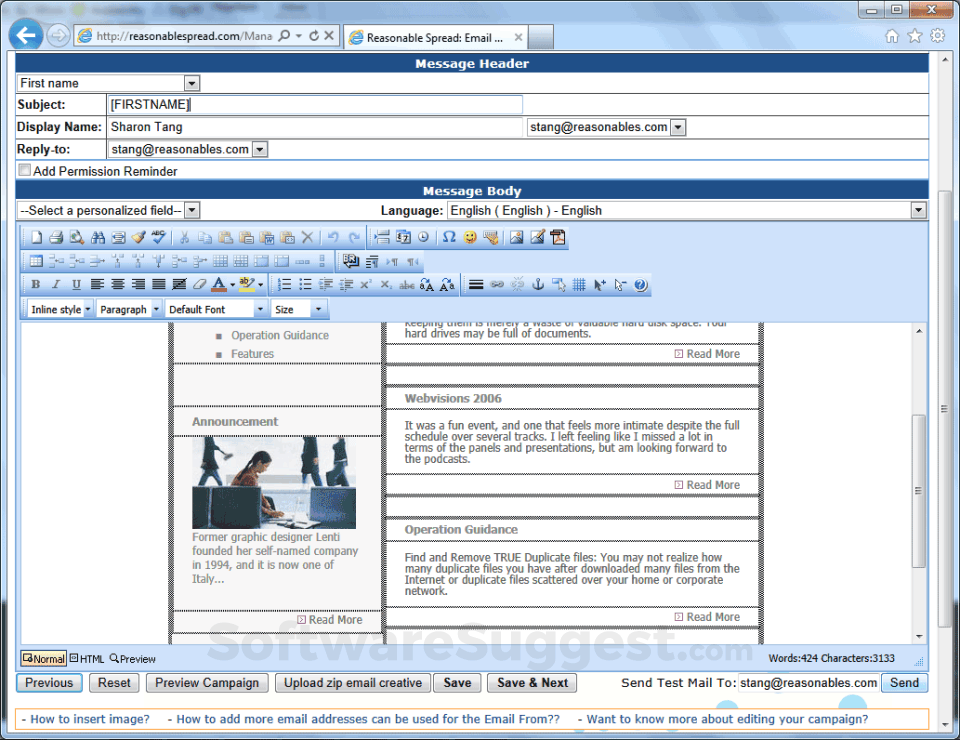This screenshot has height=740, width=960.
Task: Open the editing your campaign help link
Action: (727, 719)
